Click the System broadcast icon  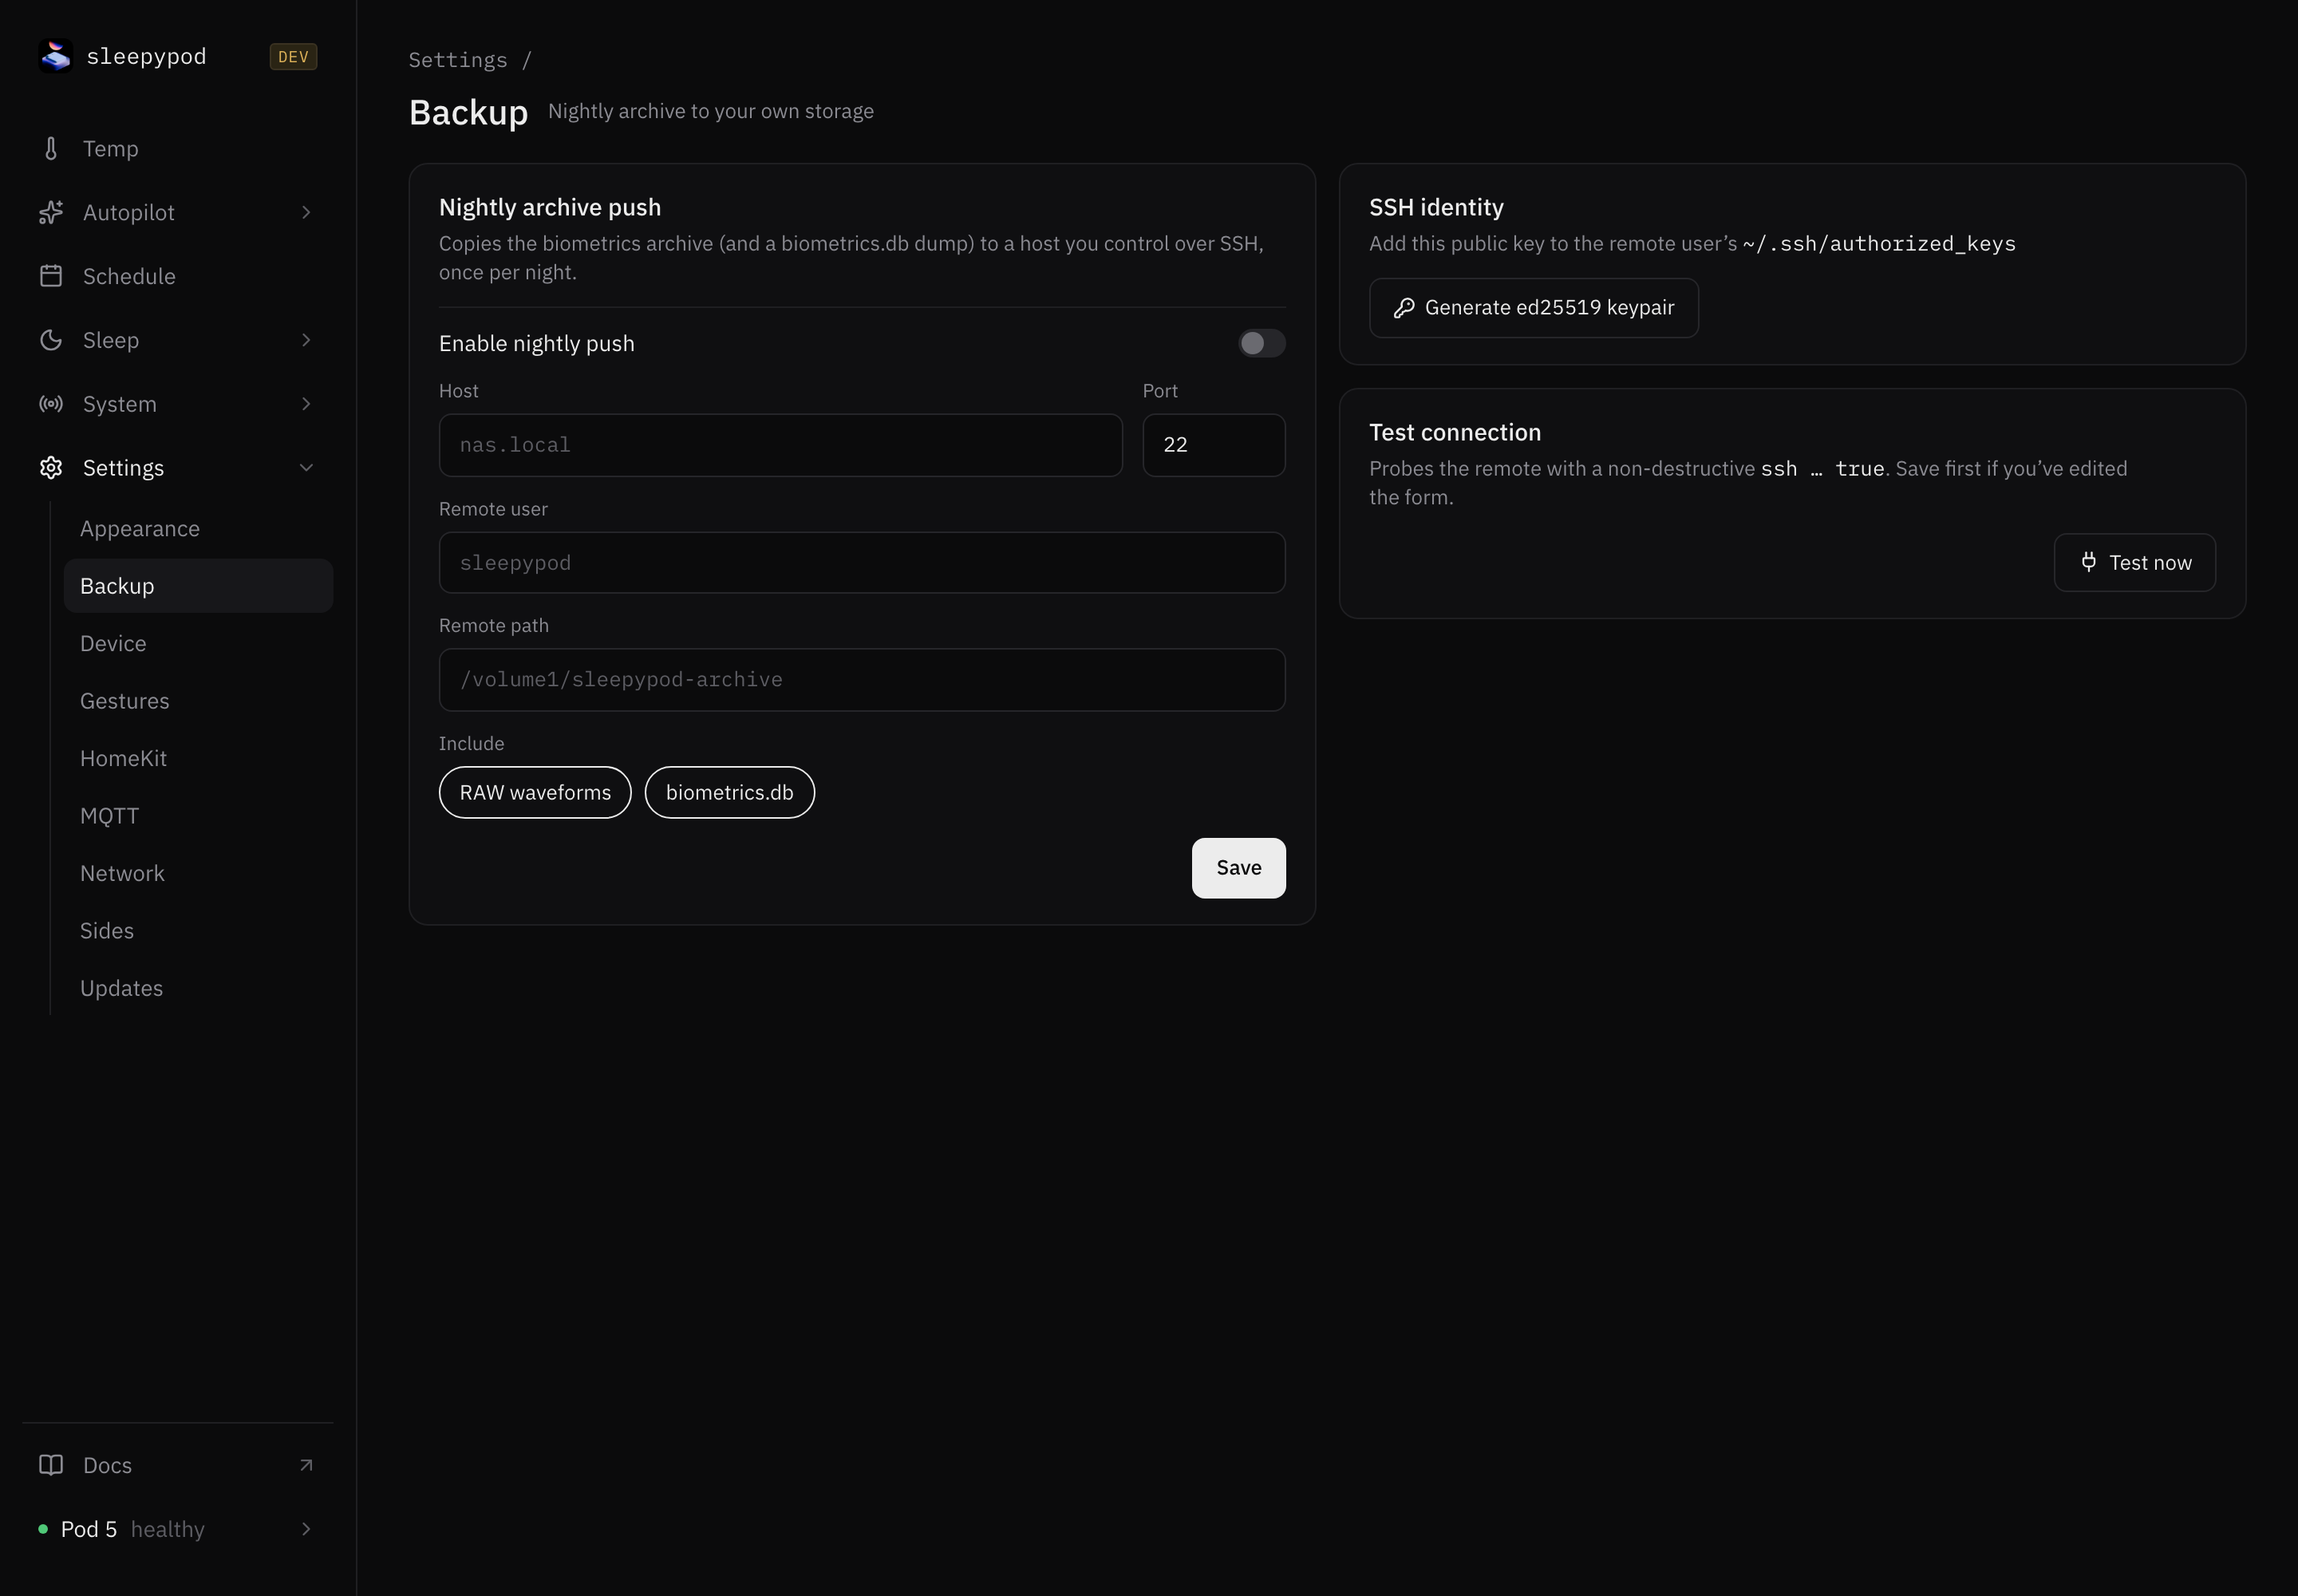(51, 404)
